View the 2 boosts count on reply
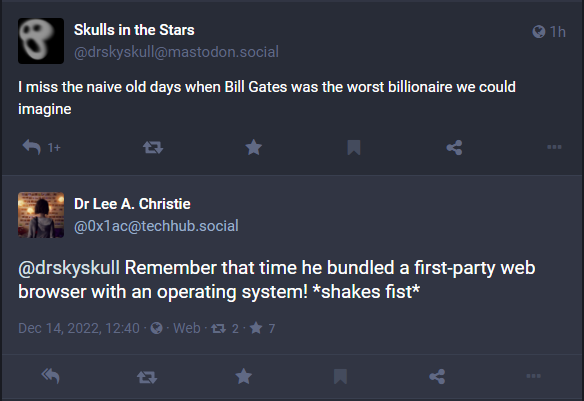 pyautogui.click(x=225, y=328)
